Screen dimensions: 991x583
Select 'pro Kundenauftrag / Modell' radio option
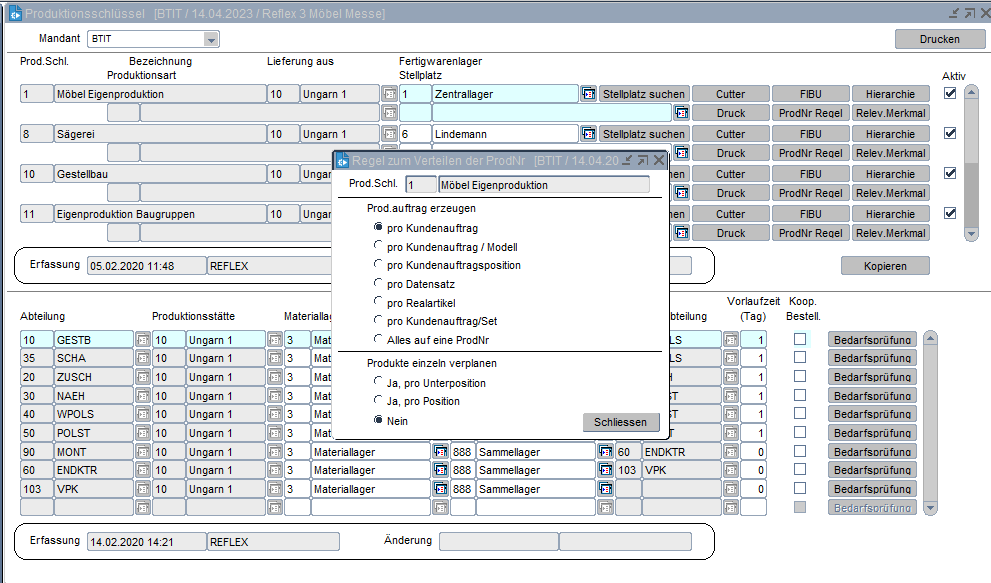click(x=378, y=247)
